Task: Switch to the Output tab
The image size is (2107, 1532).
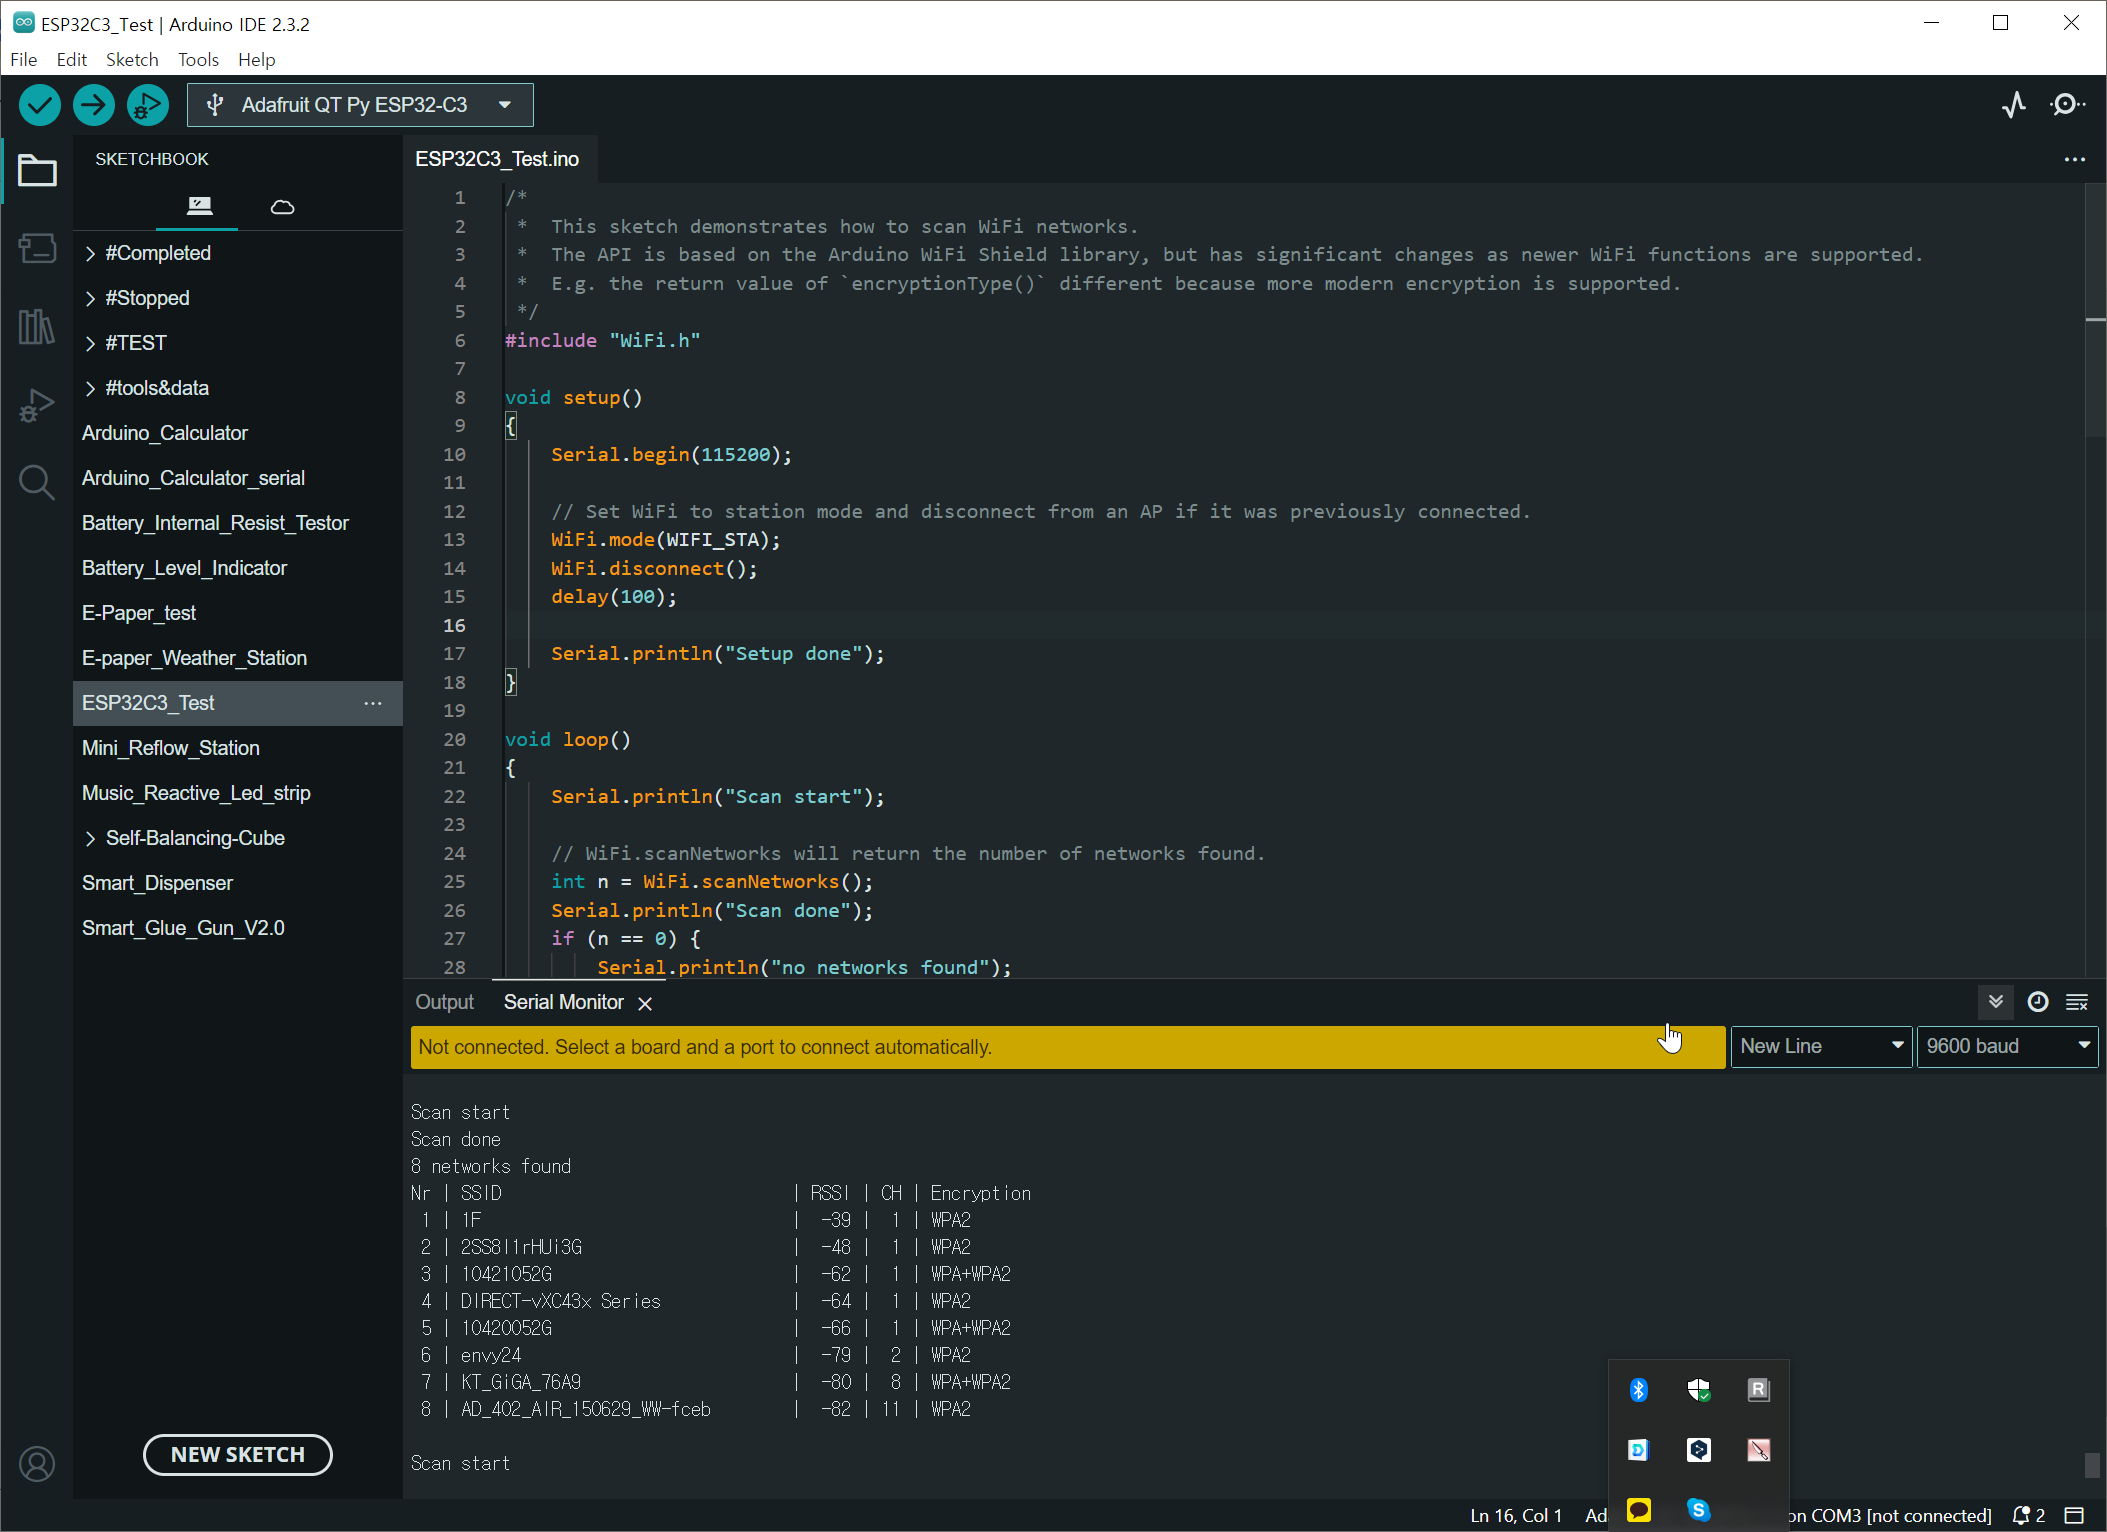Action: pyautogui.click(x=444, y=1002)
